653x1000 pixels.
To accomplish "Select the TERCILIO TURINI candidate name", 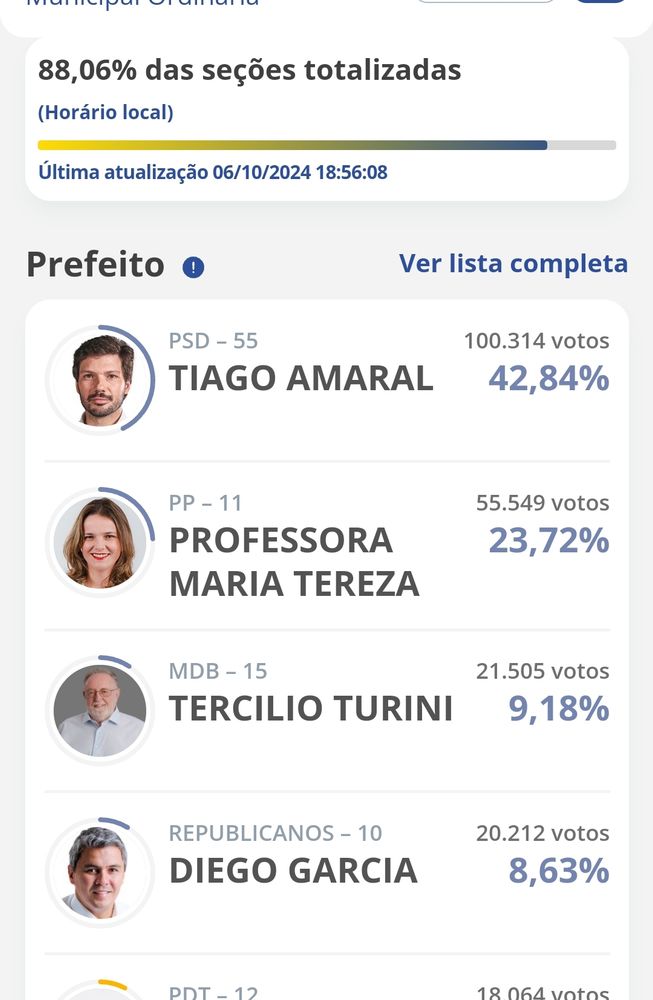I will [x=311, y=709].
